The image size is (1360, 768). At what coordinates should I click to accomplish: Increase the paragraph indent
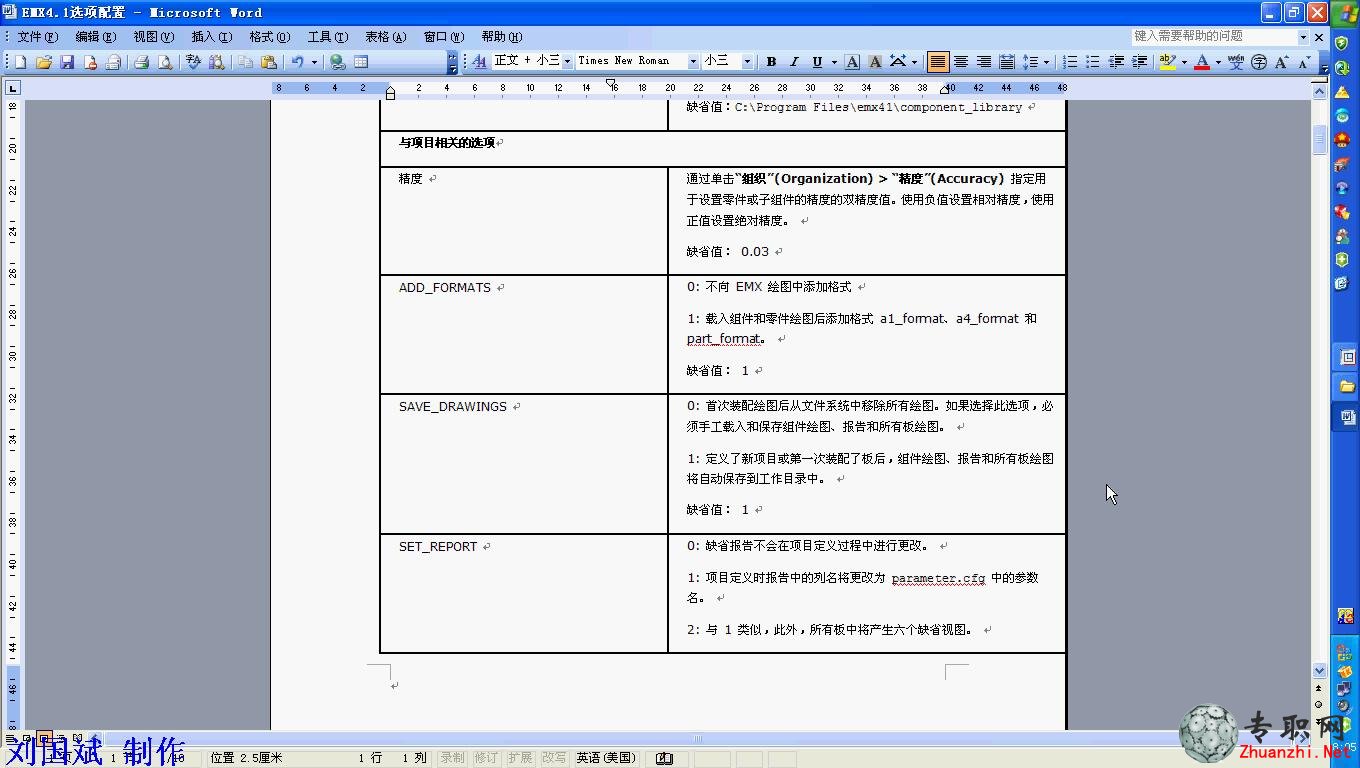point(1139,62)
